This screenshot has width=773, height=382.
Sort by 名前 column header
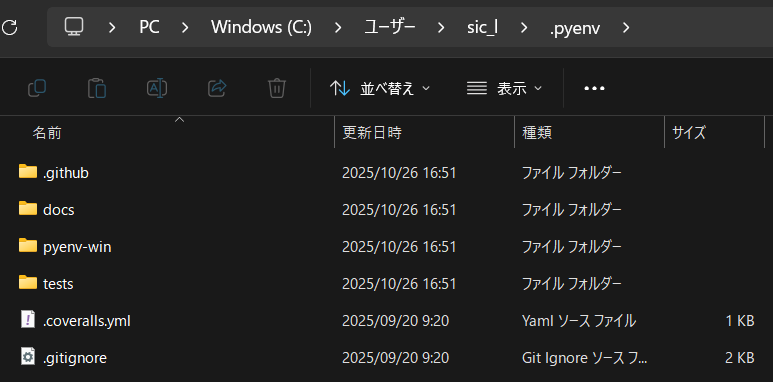[x=47, y=132]
